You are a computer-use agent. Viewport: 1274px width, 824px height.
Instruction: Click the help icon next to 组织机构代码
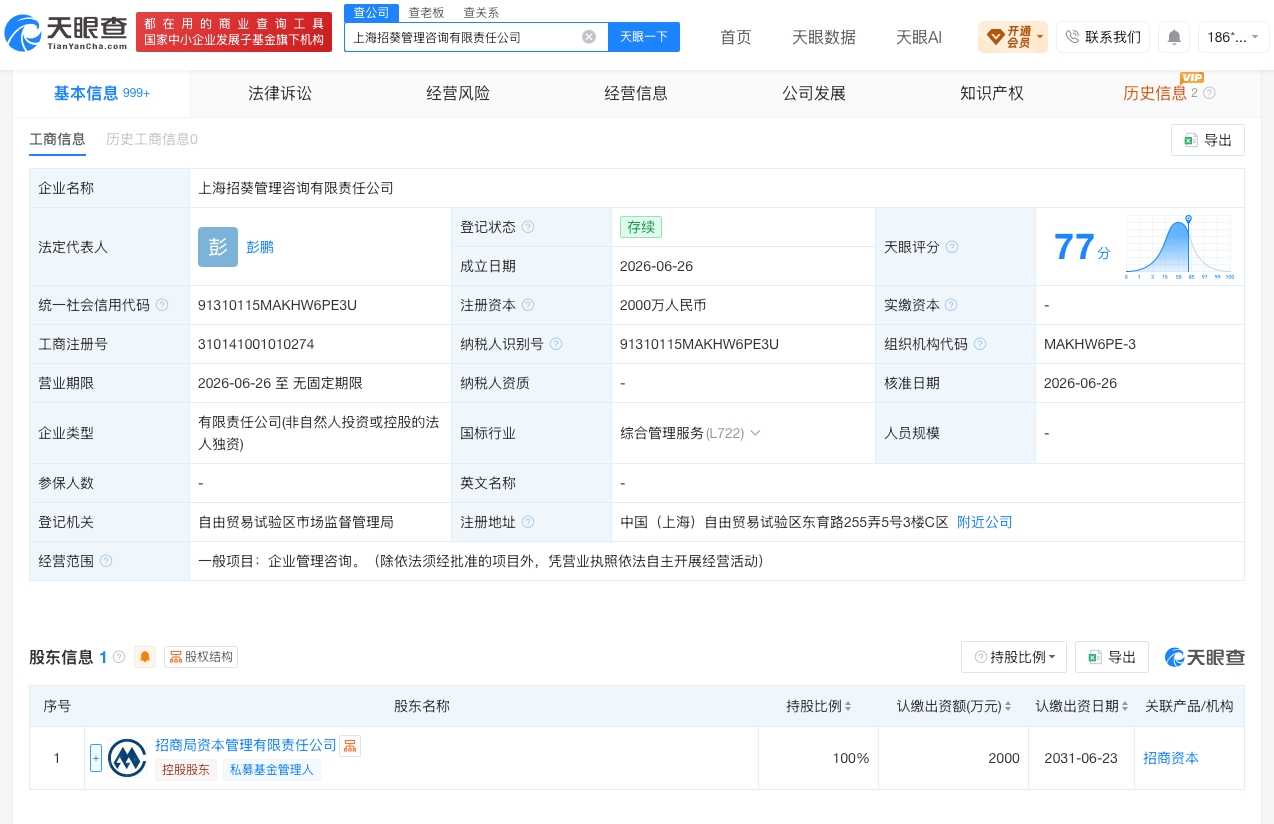[980, 344]
